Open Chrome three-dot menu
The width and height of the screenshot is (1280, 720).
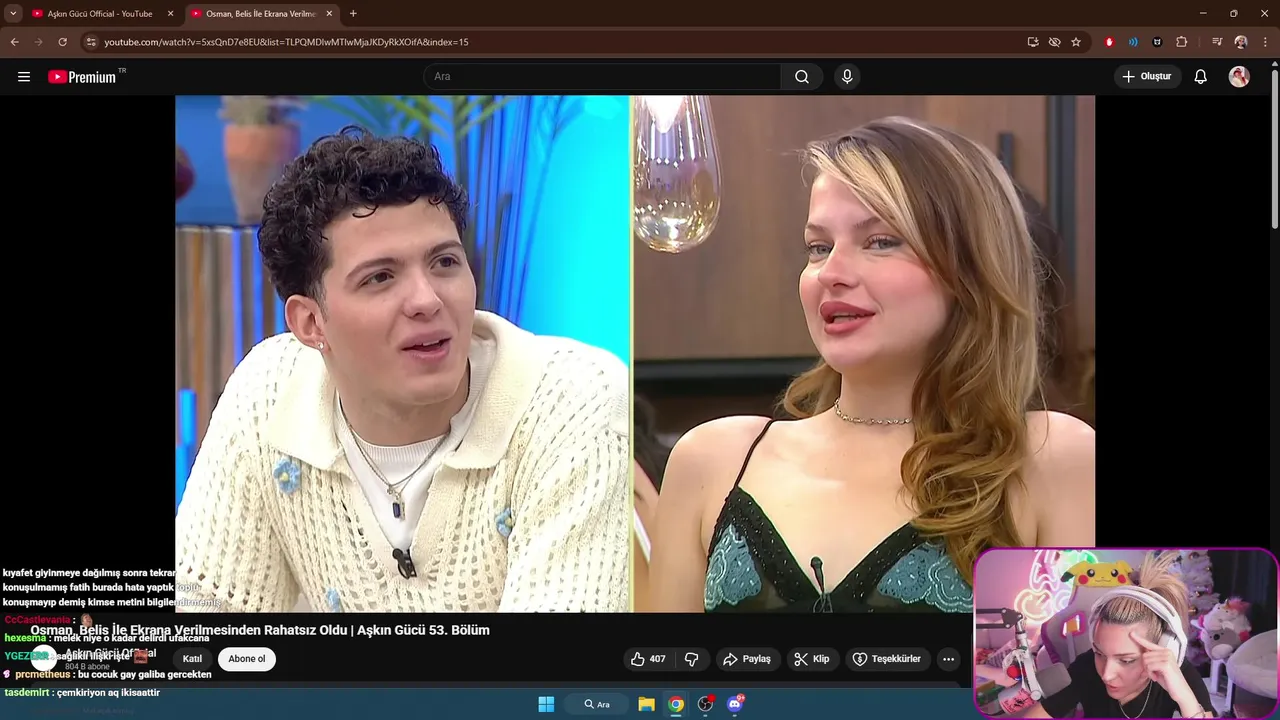[1266, 42]
